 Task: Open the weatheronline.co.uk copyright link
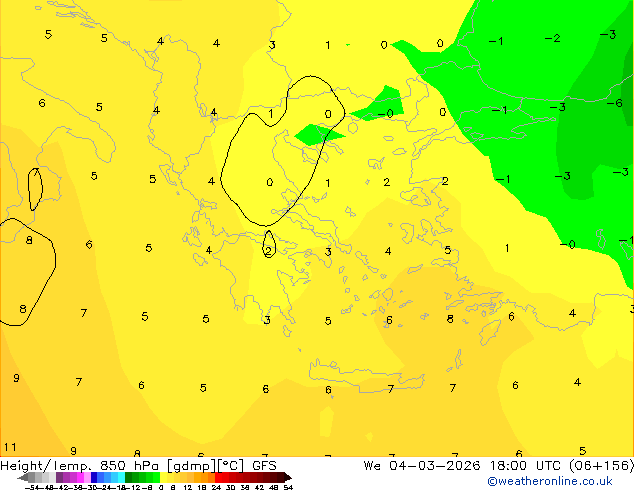click(x=550, y=481)
